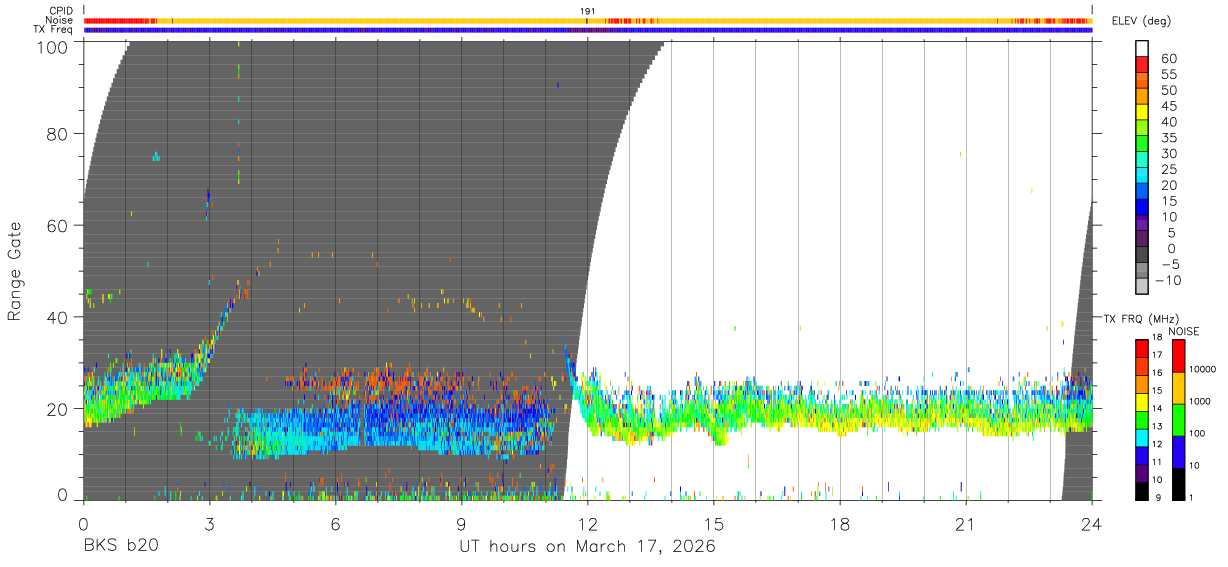This screenshot has width=1228, height=567.
Task: Pick the yellow 40–45 swatch in ELEV color bar
Action: (1143, 114)
